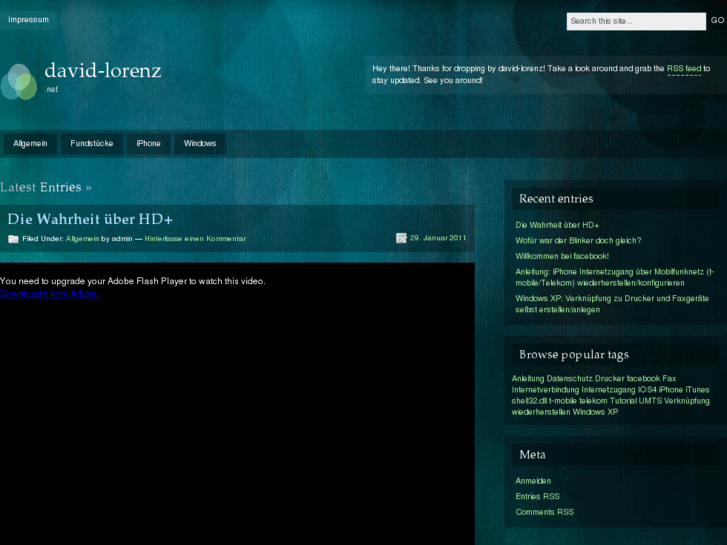
Task: Click the Windows XP tag
Action: pos(595,412)
